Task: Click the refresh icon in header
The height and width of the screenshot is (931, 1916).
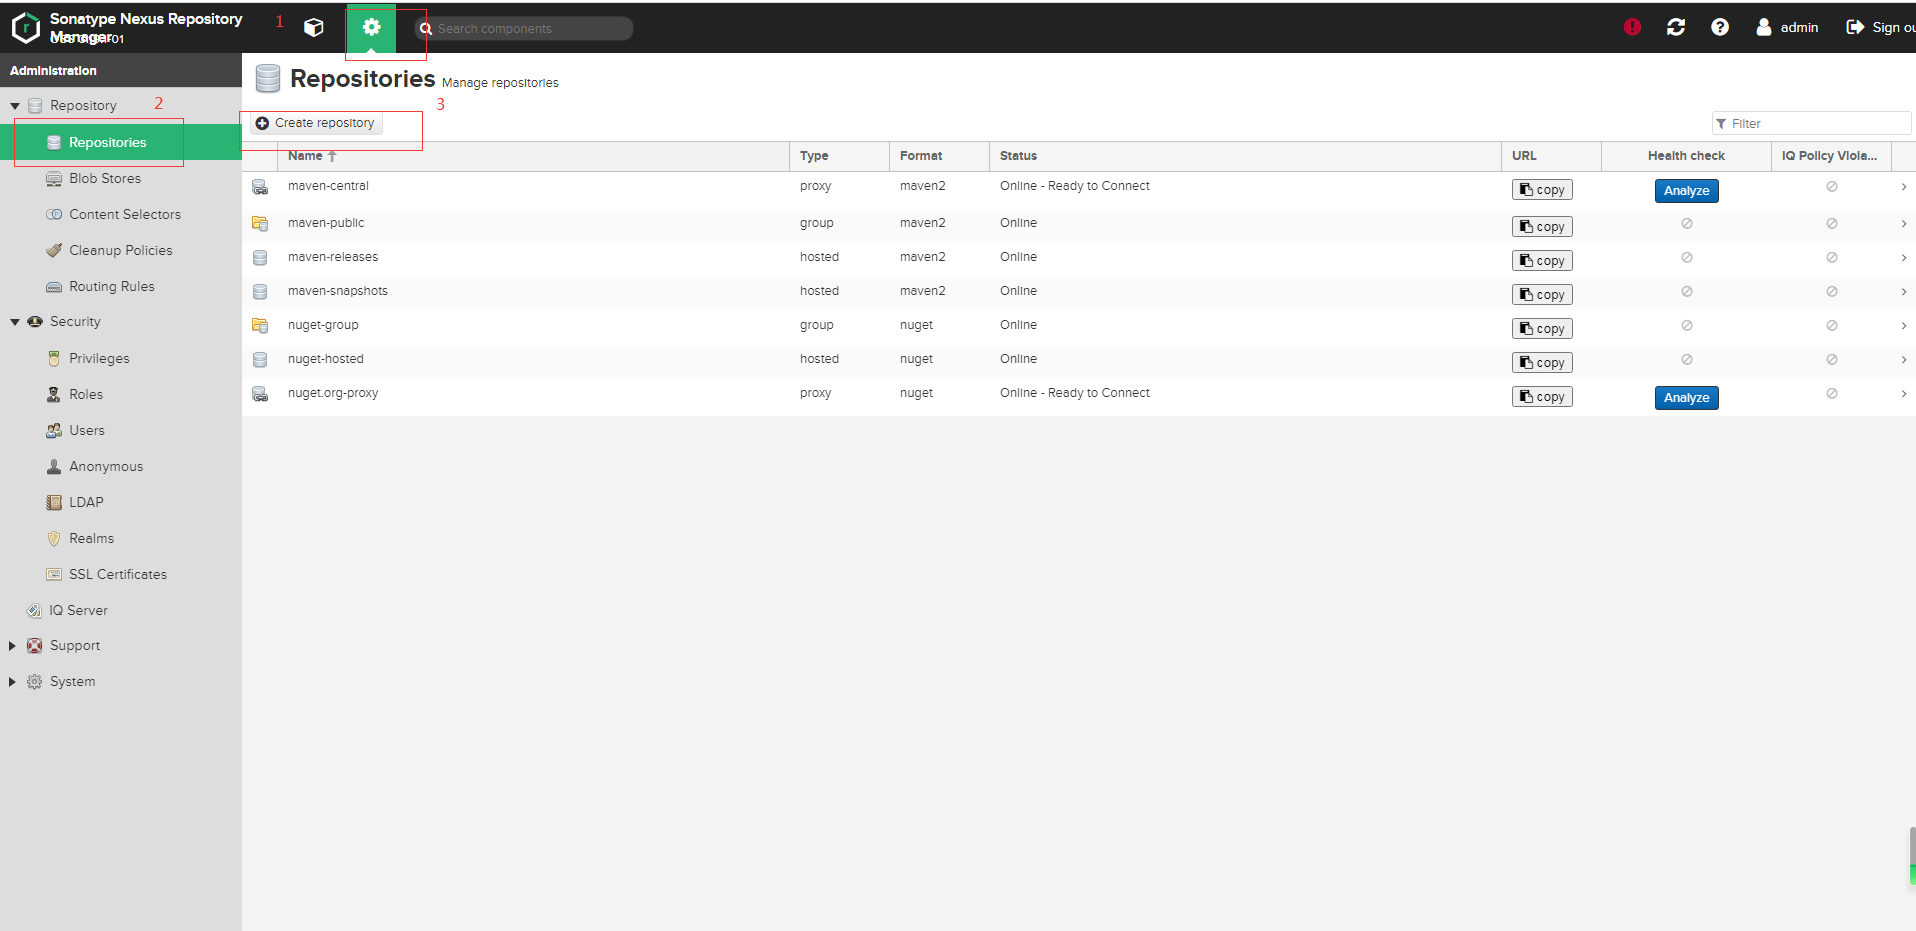Action: pos(1676,27)
